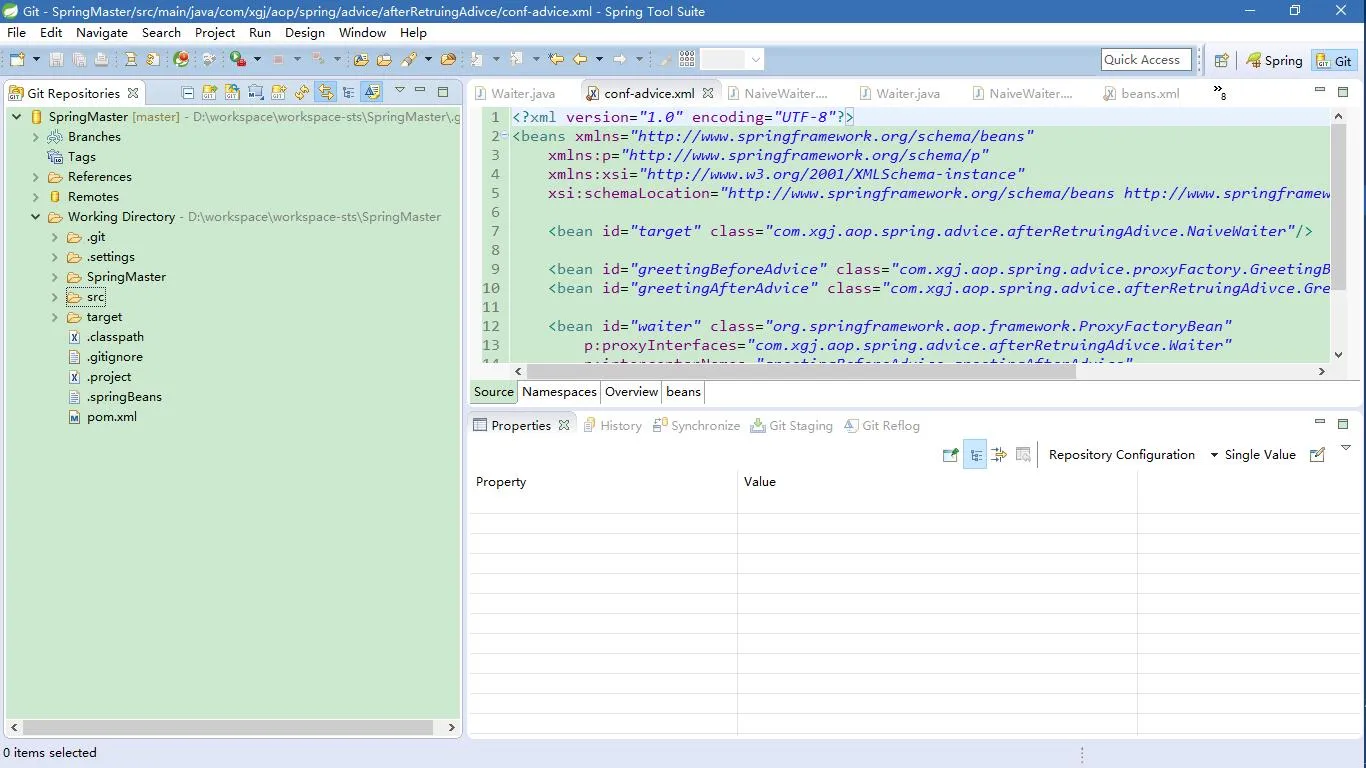The width and height of the screenshot is (1366, 768).
Task: Navigate back with the yellow left arrow
Action: 579,59
